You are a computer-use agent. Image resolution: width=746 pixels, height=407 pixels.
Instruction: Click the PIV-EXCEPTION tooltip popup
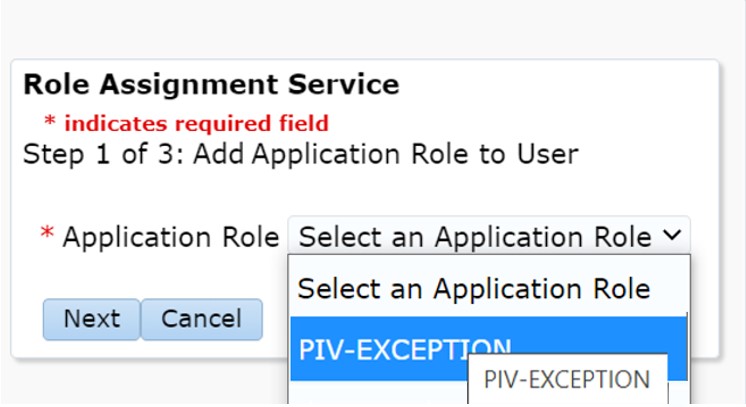pos(566,380)
